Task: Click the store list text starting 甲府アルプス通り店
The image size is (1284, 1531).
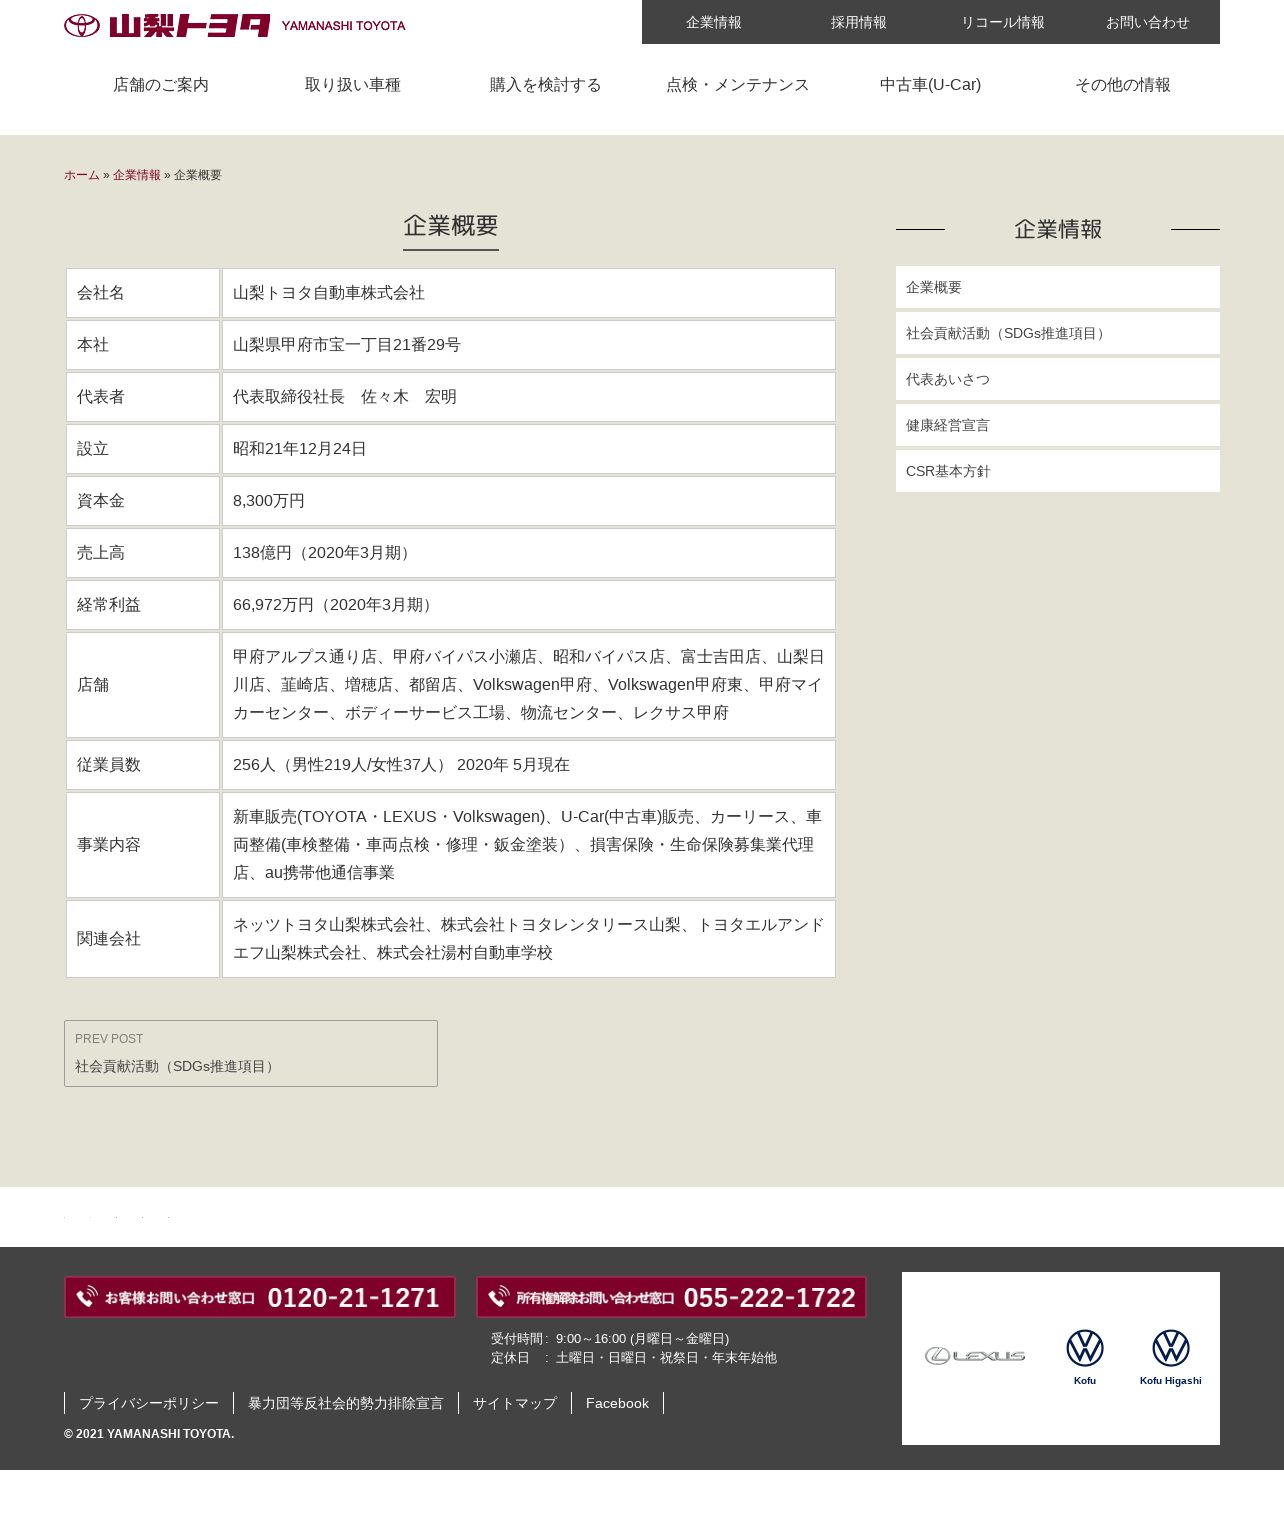Action: point(529,685)
